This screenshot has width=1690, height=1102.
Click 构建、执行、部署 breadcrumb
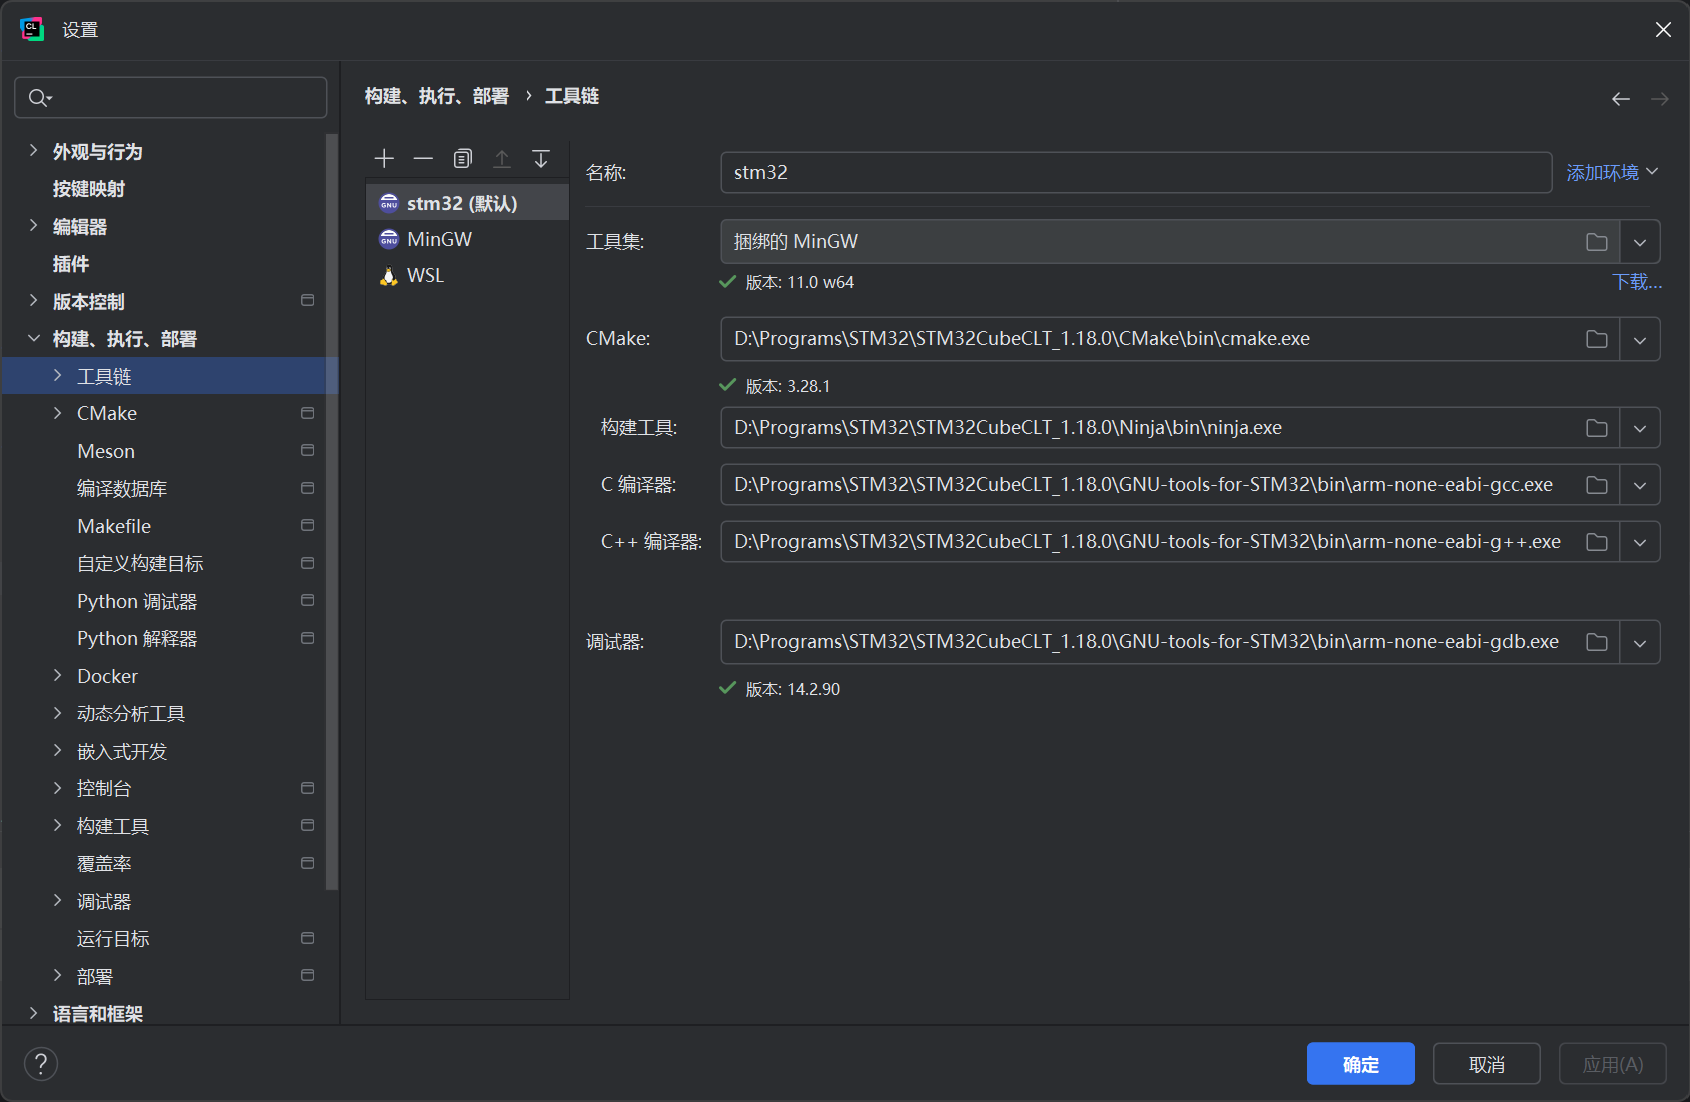[x=437, y=96]
